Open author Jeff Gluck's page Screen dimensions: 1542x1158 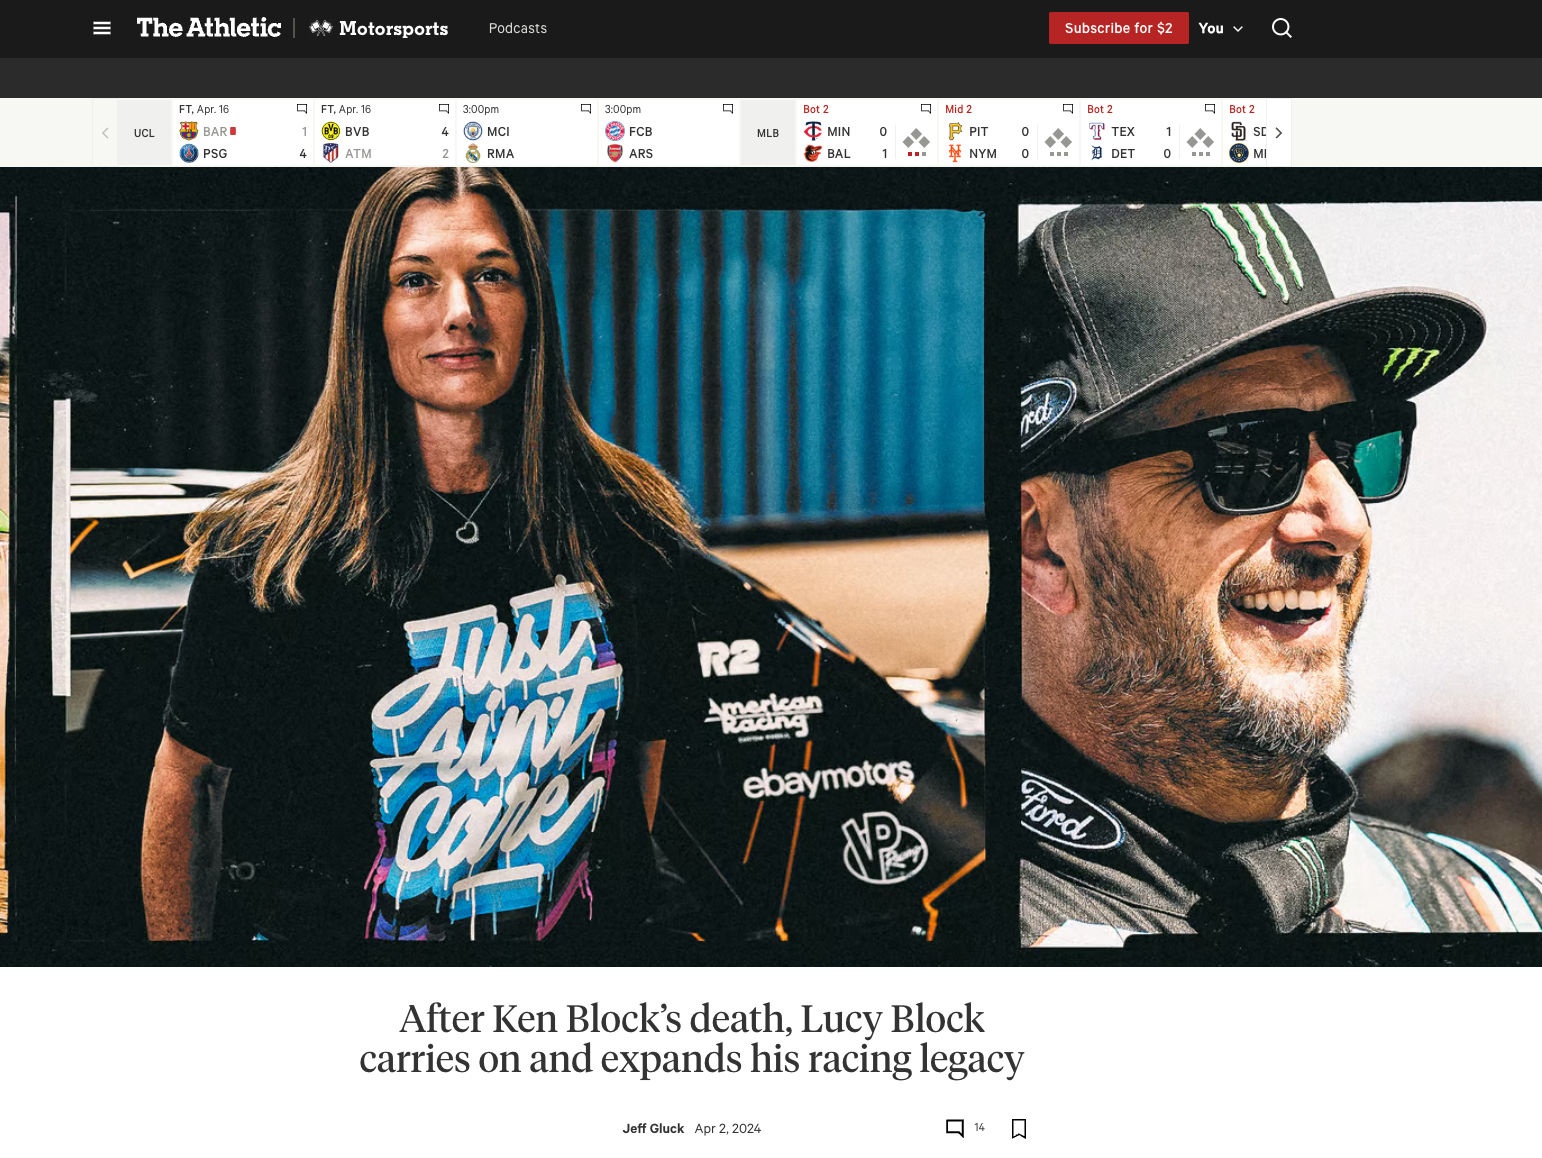653,1128
